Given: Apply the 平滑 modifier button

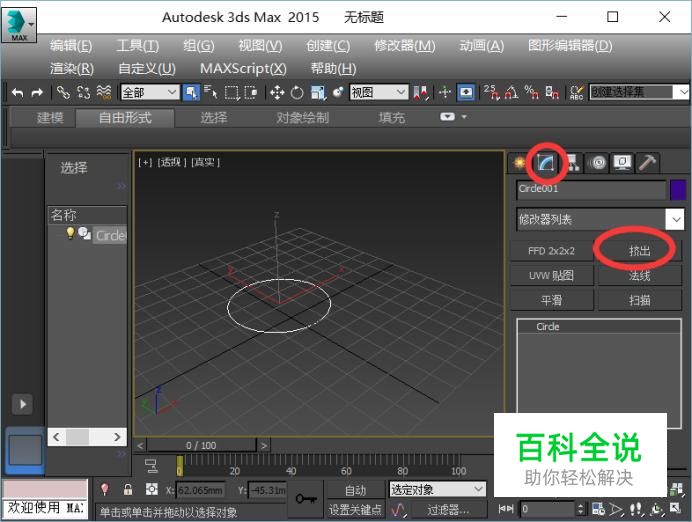Looking at the screenshot, I should [x=552, y=300].
